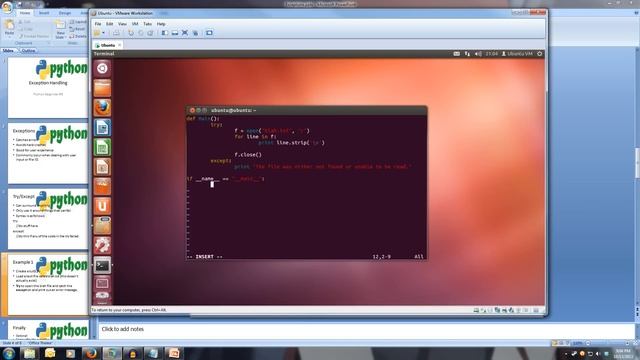Image resolution: width=640 pixels, height=360 pixels.
Task: Open LibreOffice Calc from Ubuntu launcher
Action: [102, 147]
